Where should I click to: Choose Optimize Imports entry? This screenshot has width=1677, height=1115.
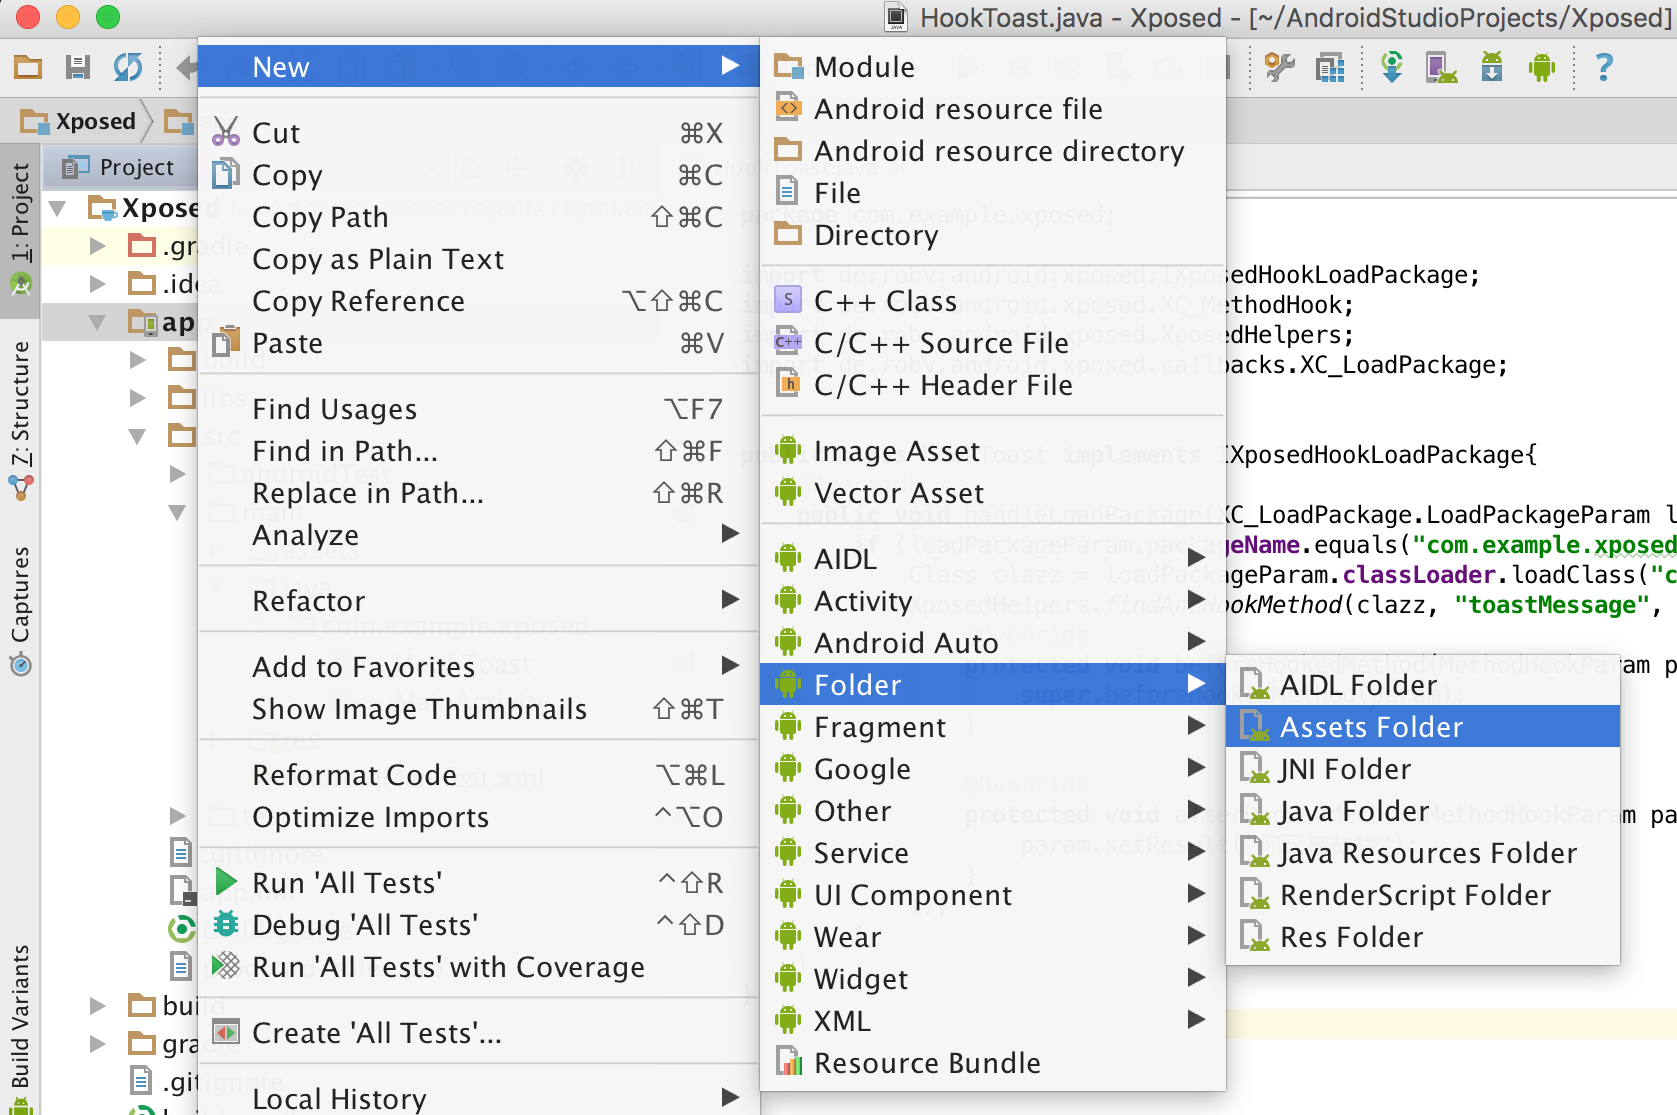pos(478,817)
